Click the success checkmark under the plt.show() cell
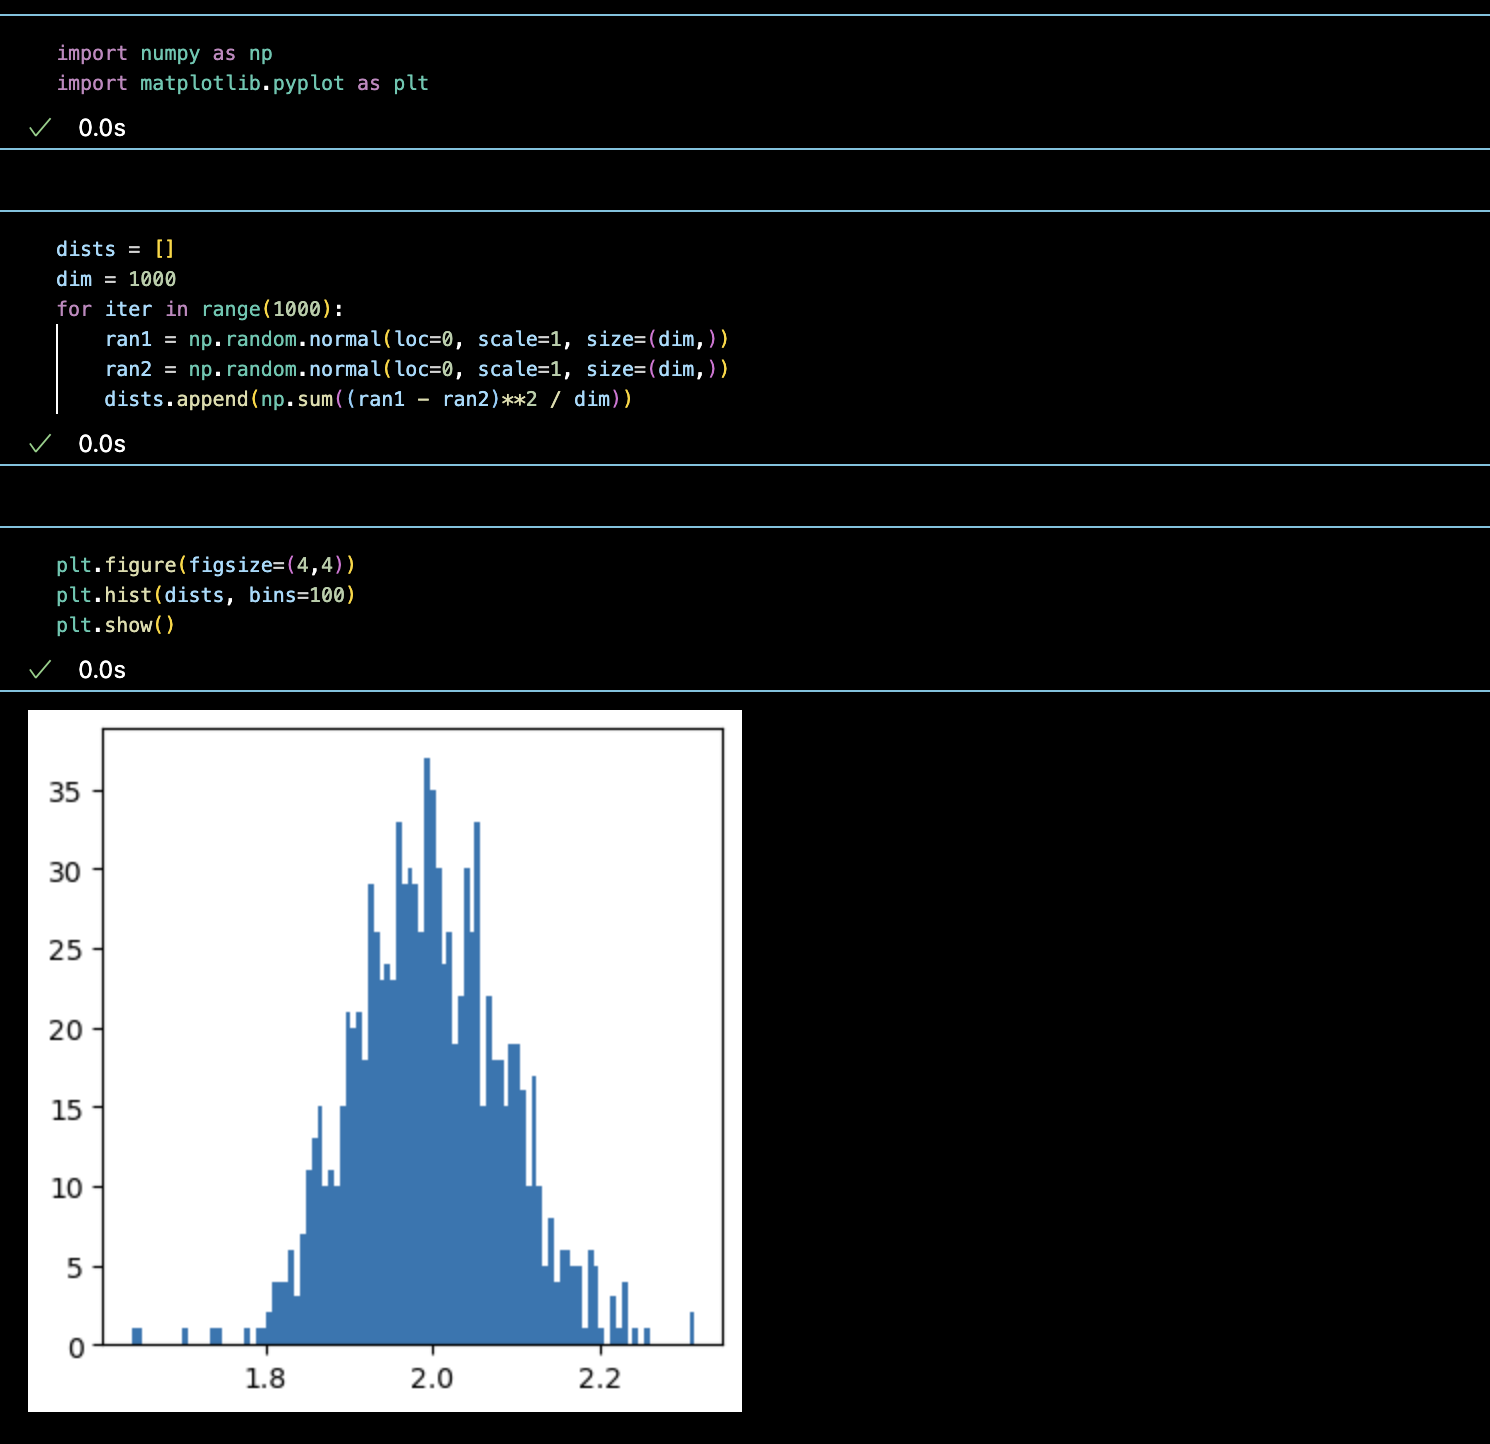The width and height of the screenshot is (1490, 1444). [x=40, y=670]
